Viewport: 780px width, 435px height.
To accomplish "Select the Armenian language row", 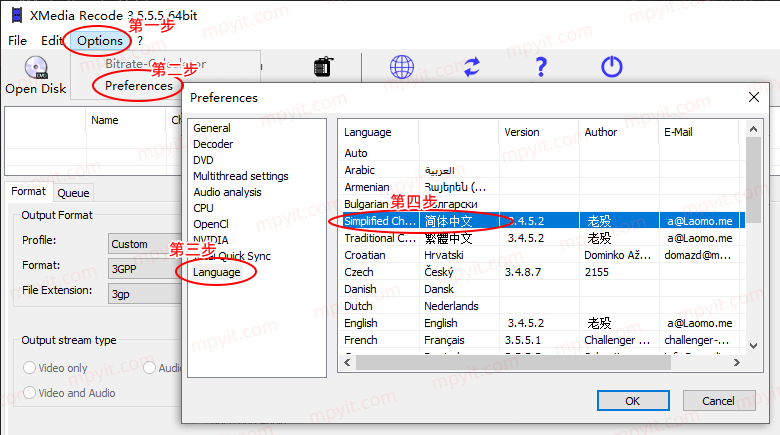I will click(x=542, y=187).
